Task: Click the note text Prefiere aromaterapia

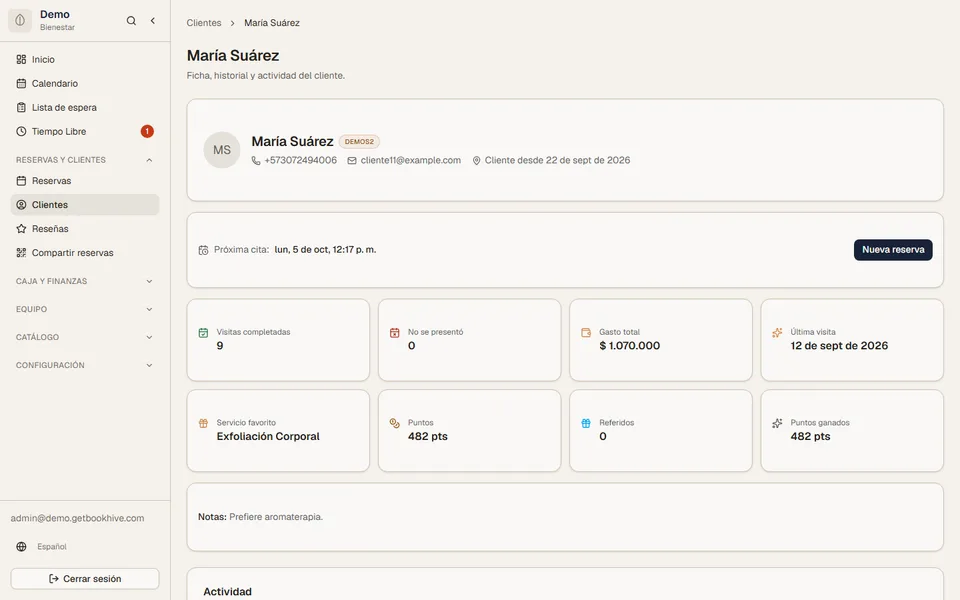Action: coord(276,517)
